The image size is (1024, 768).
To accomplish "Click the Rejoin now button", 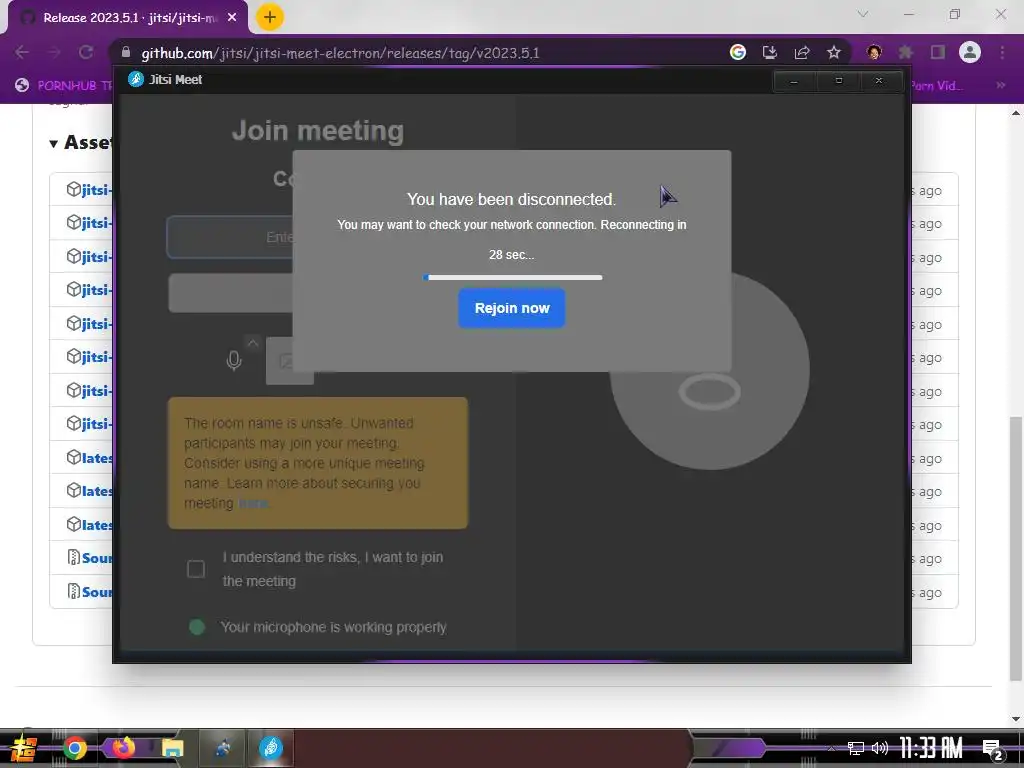I will (511, 308).
